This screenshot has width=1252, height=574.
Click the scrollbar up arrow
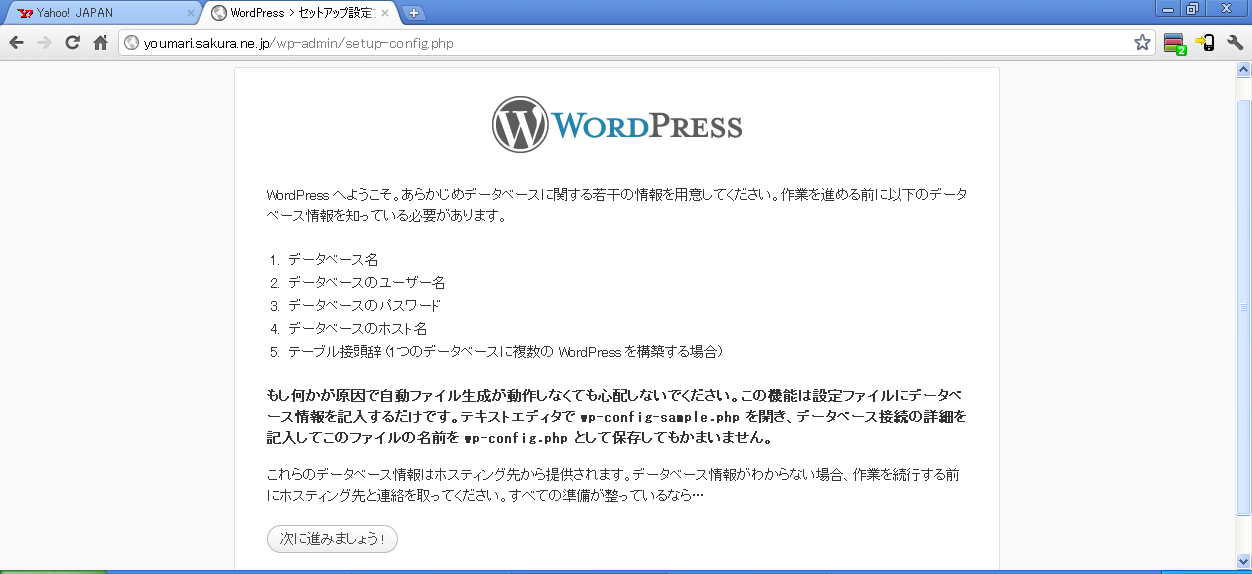tap(1244, 70)
